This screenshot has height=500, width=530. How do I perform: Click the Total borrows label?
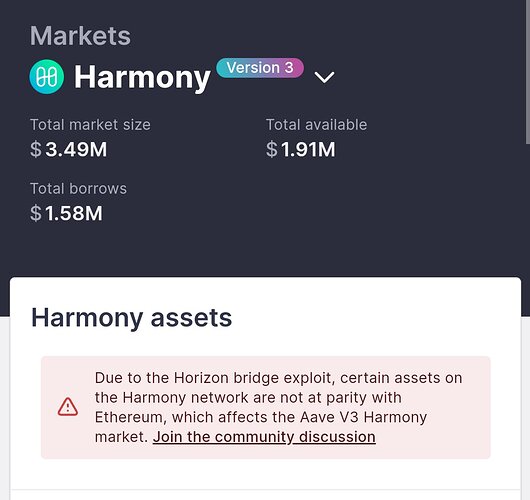[x=78, y=189]
